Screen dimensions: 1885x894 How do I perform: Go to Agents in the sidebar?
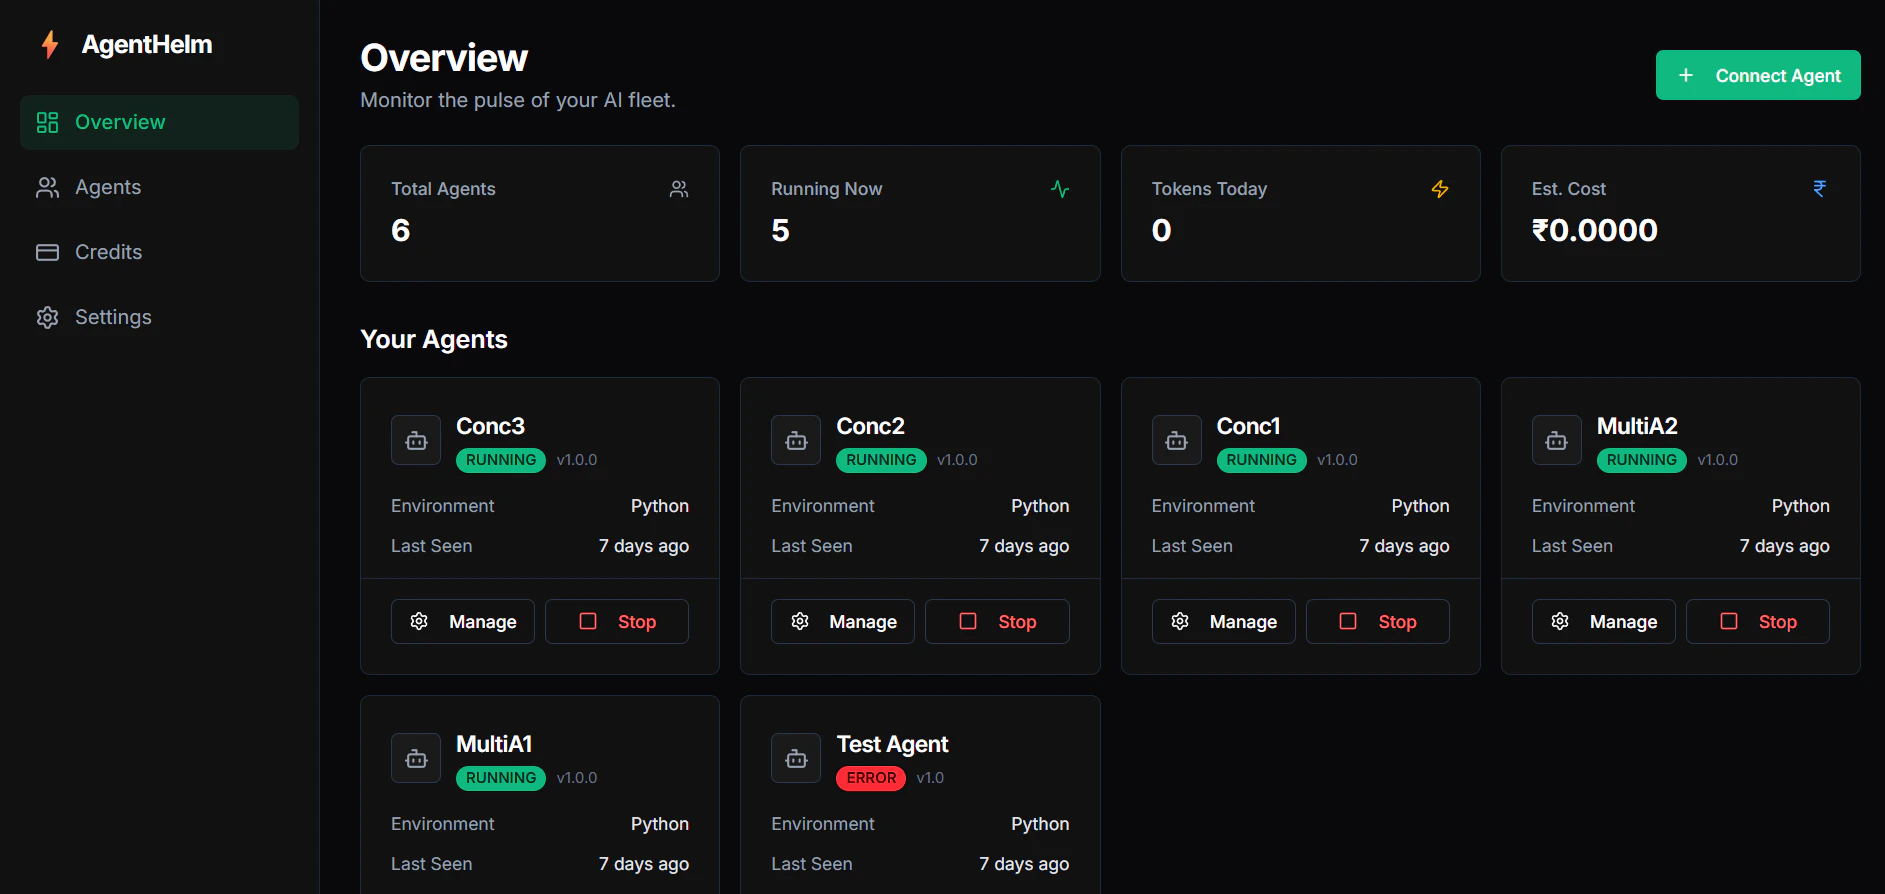click(159, 187)
